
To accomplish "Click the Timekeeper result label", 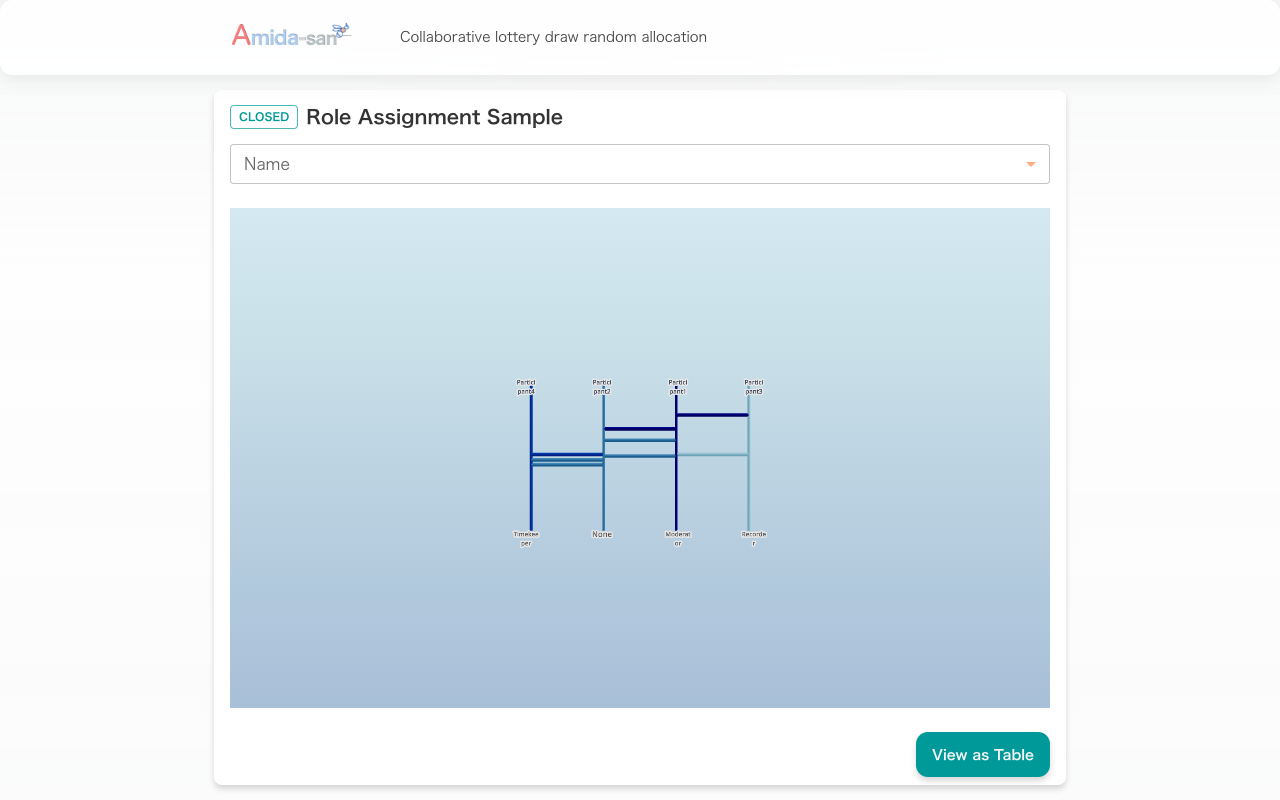I will point(526,539).
